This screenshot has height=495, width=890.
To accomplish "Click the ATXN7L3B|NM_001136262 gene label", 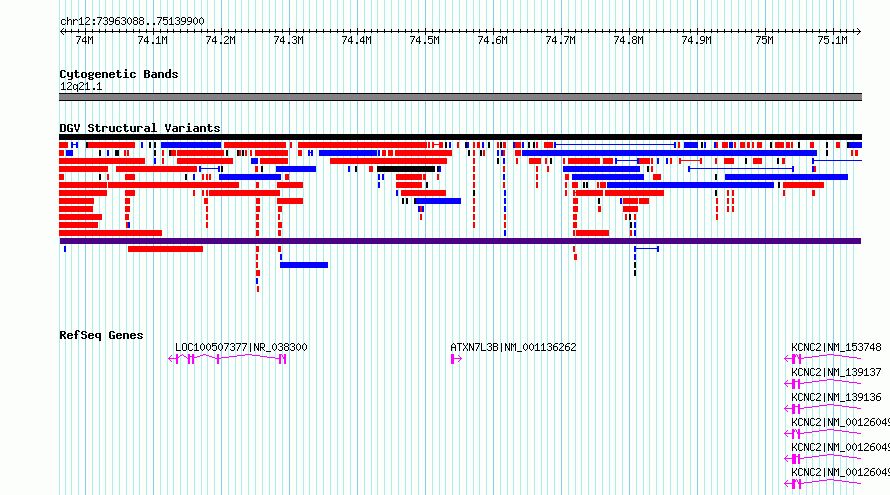I will point(513,347).
